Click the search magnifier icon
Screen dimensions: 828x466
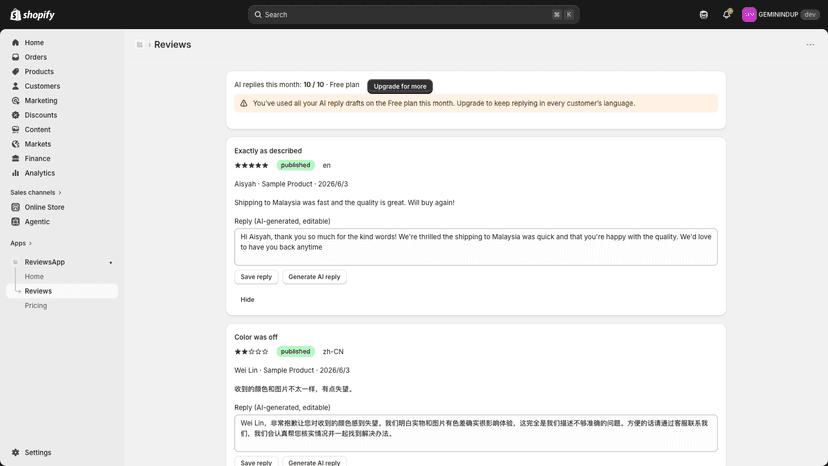pyautogui.click(x=258, y=15)
